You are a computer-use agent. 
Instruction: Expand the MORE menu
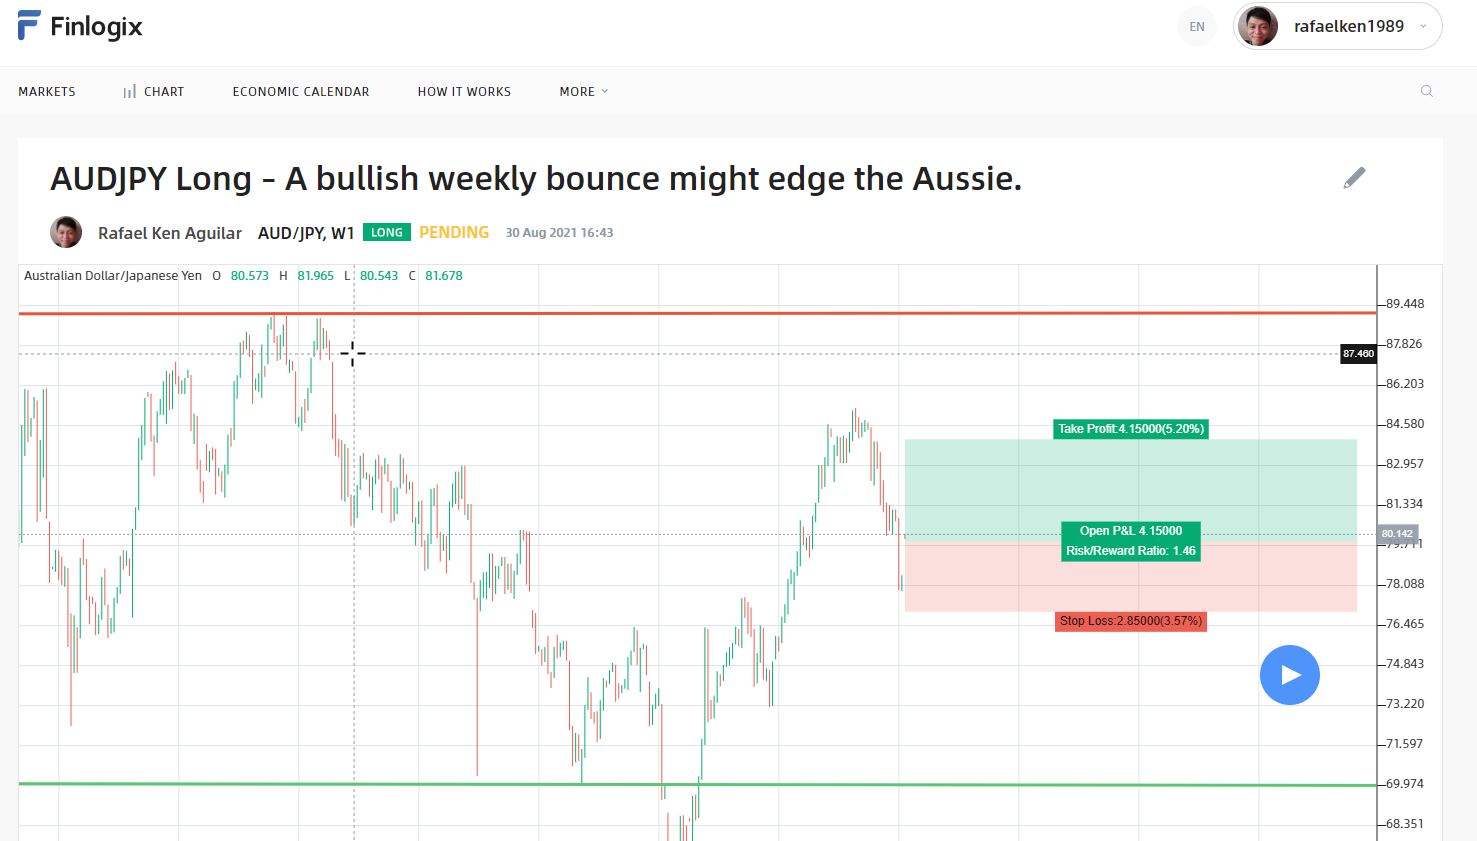584,91
